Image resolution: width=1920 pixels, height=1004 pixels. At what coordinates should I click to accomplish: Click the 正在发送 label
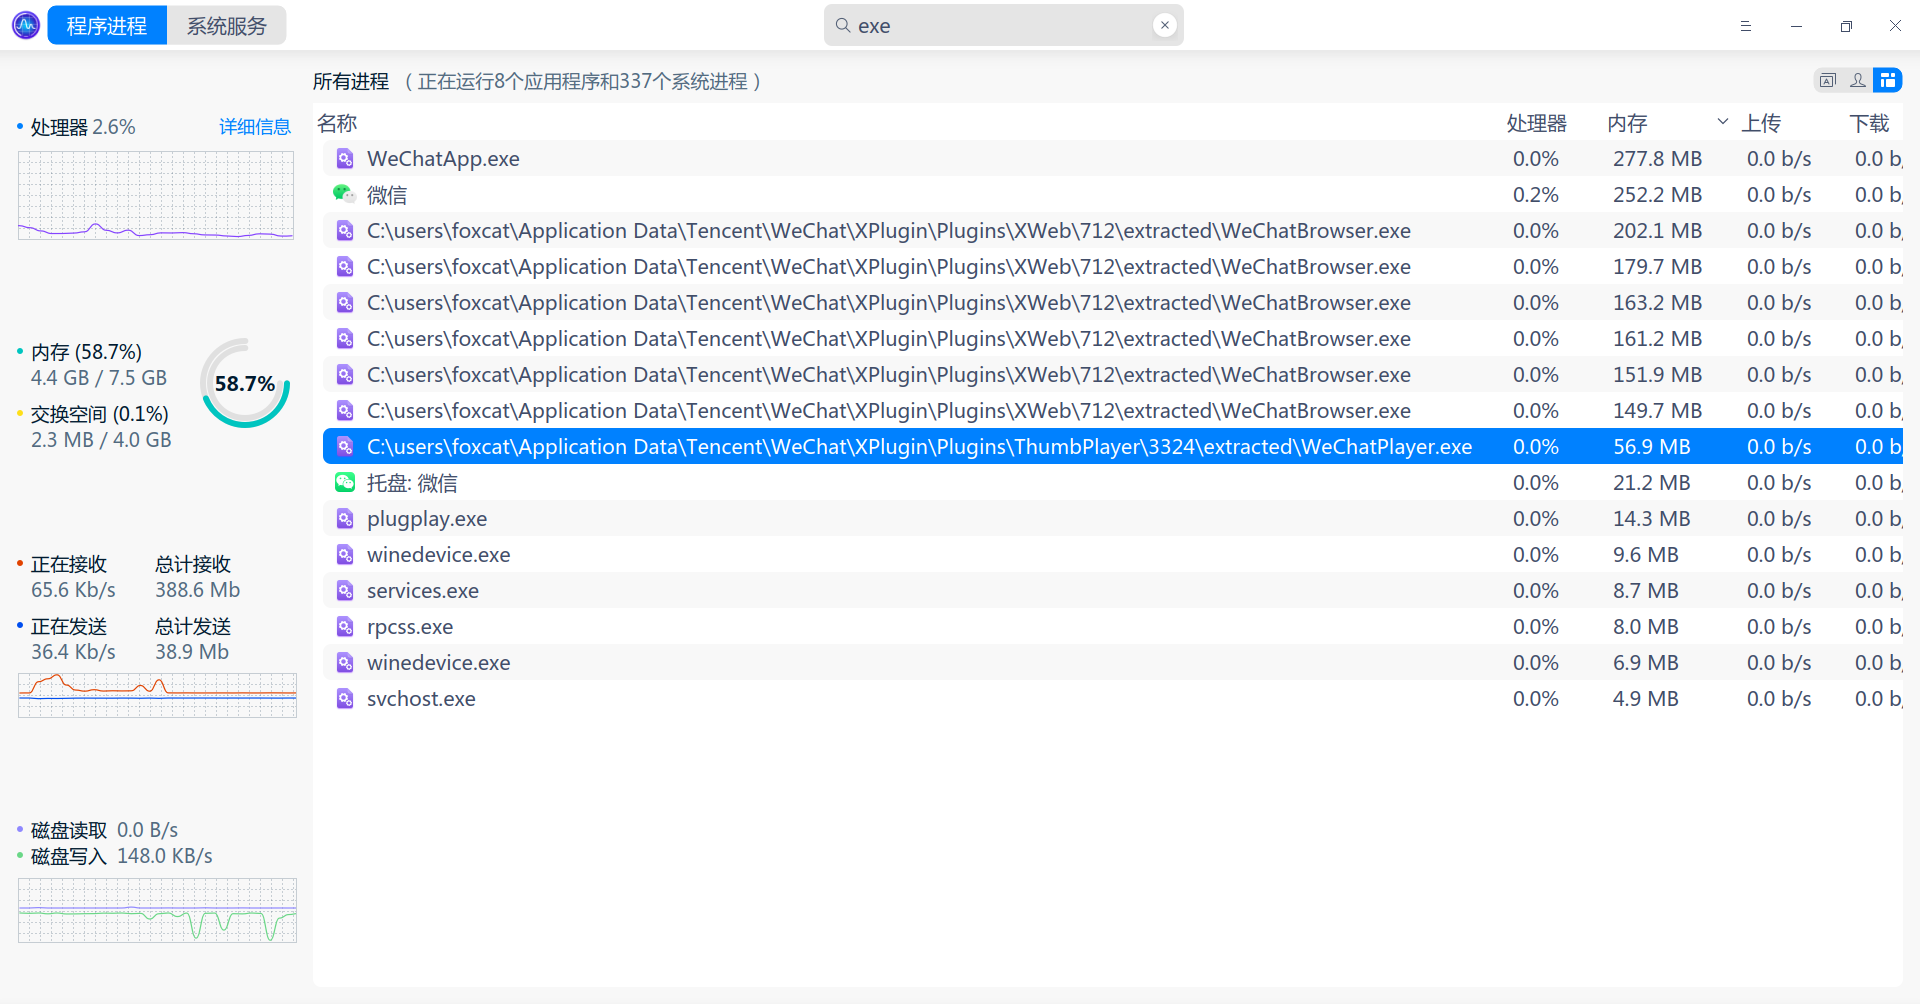(x=69, y=626)
